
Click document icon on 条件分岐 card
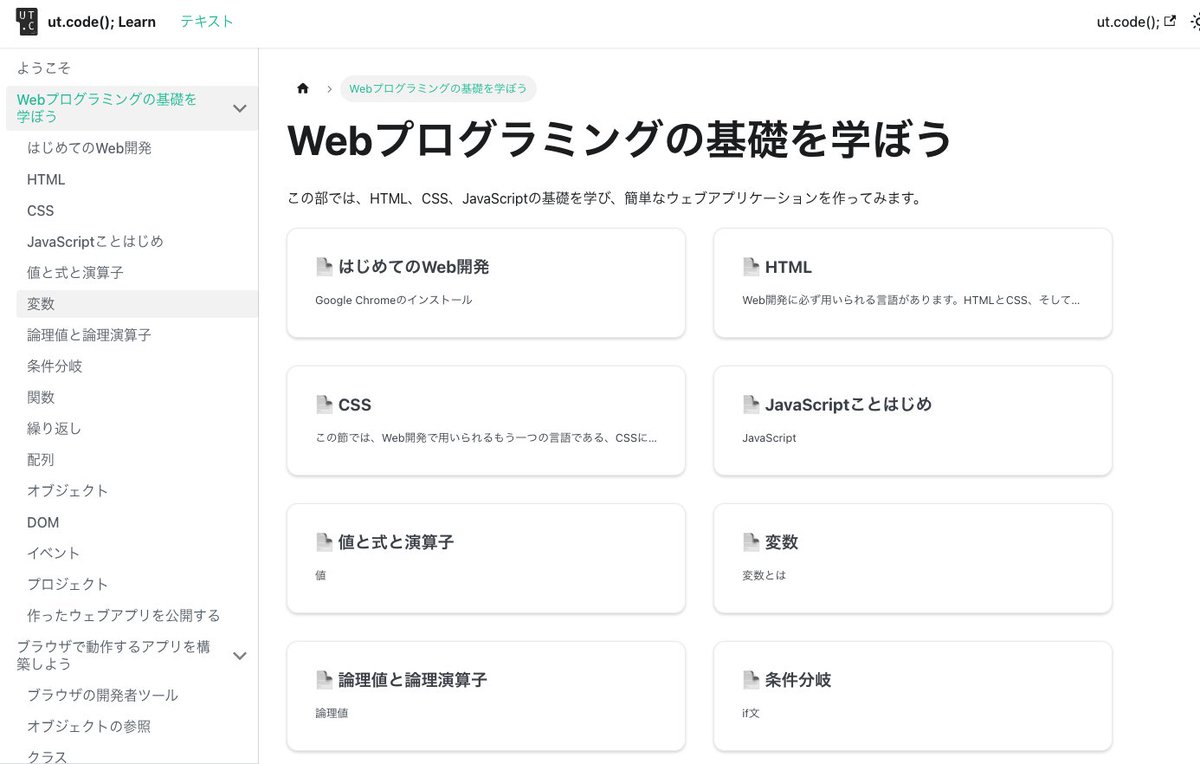(x=751, y=680)
